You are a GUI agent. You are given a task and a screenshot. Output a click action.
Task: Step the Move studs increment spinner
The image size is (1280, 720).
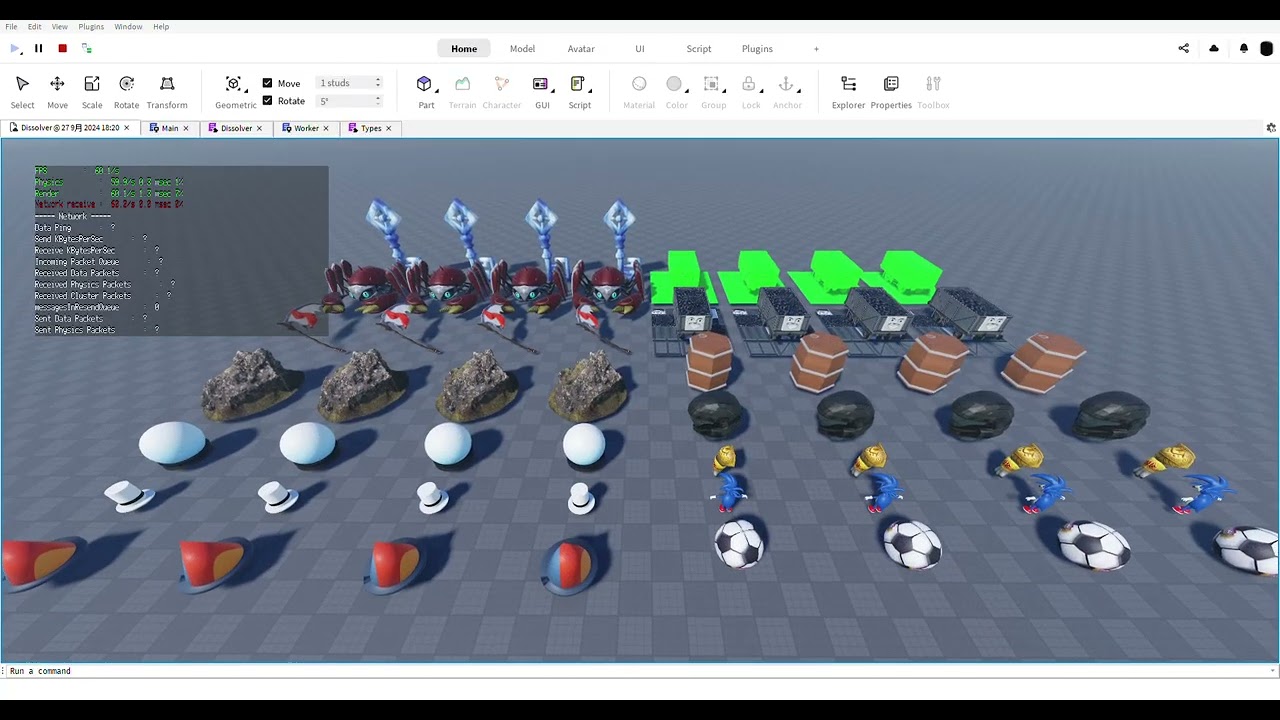(377, 83)
